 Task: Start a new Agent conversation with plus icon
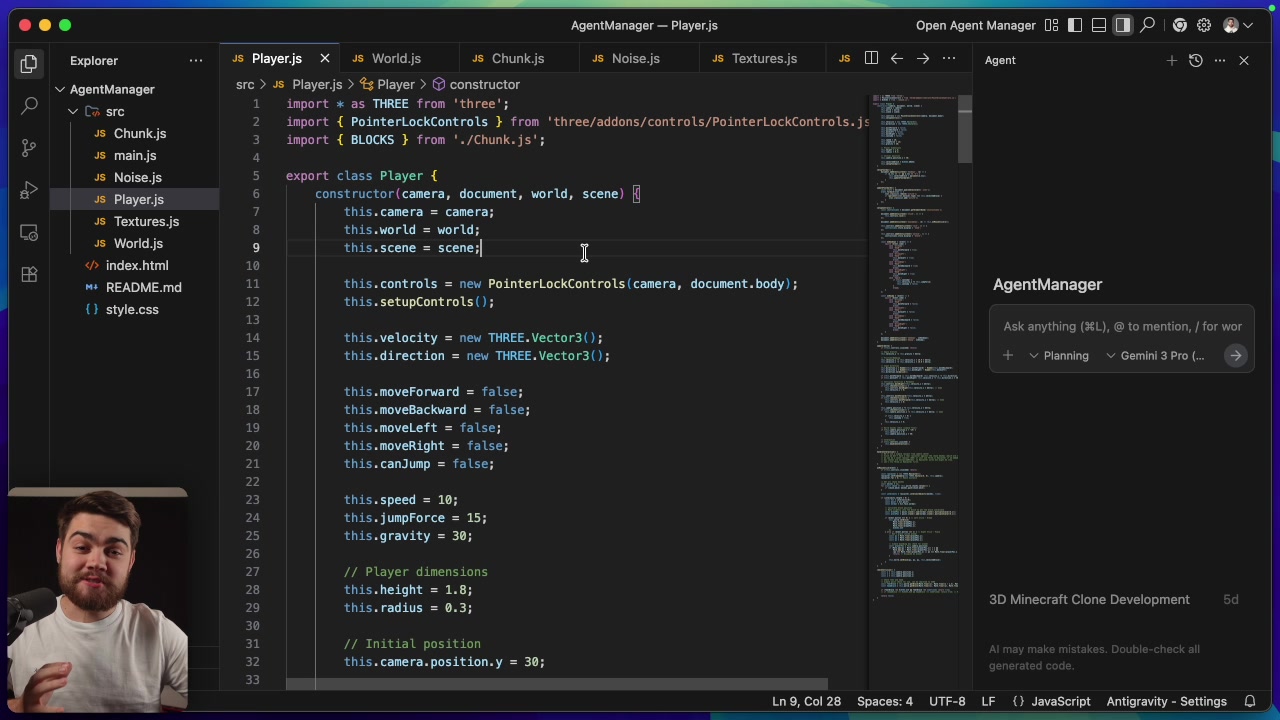[x=1171, y=60]
